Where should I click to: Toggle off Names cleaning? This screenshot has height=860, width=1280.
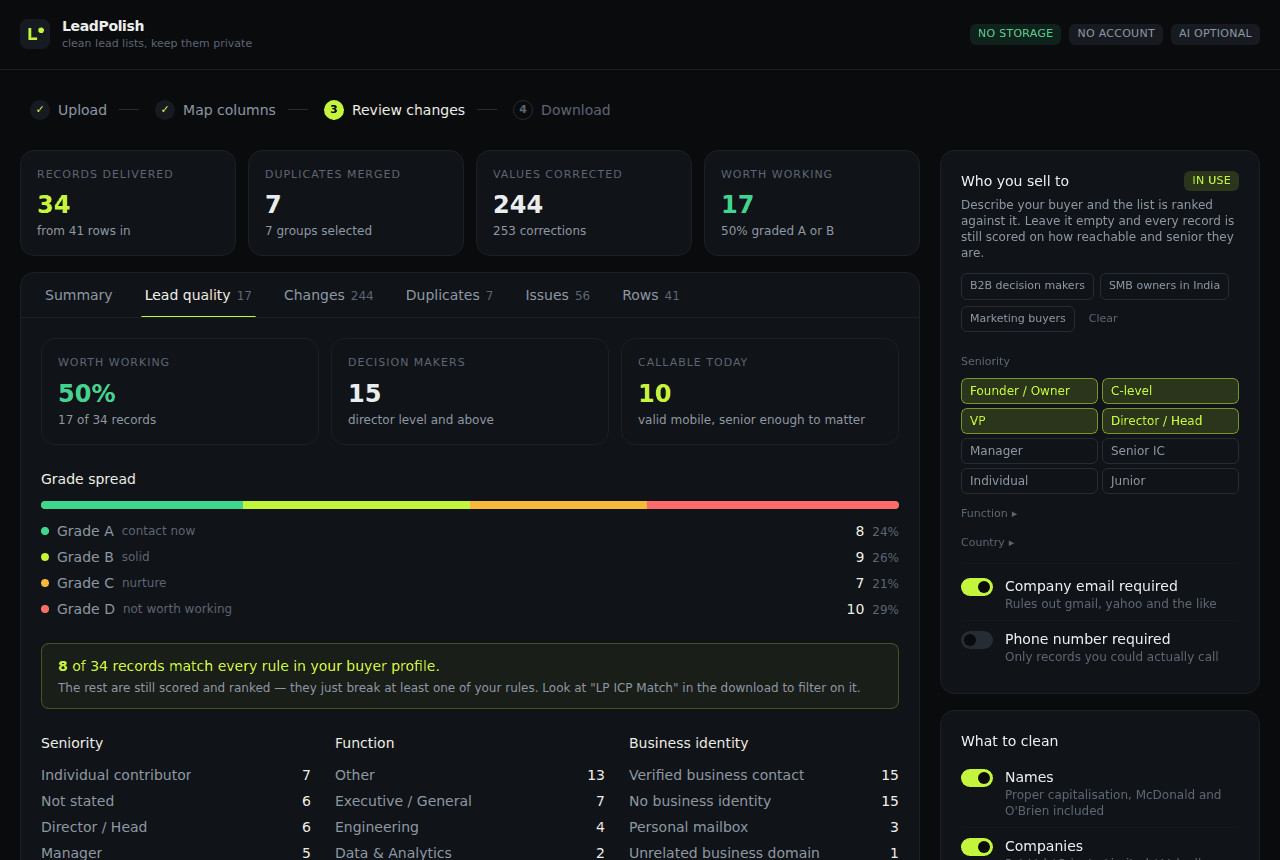977,778
